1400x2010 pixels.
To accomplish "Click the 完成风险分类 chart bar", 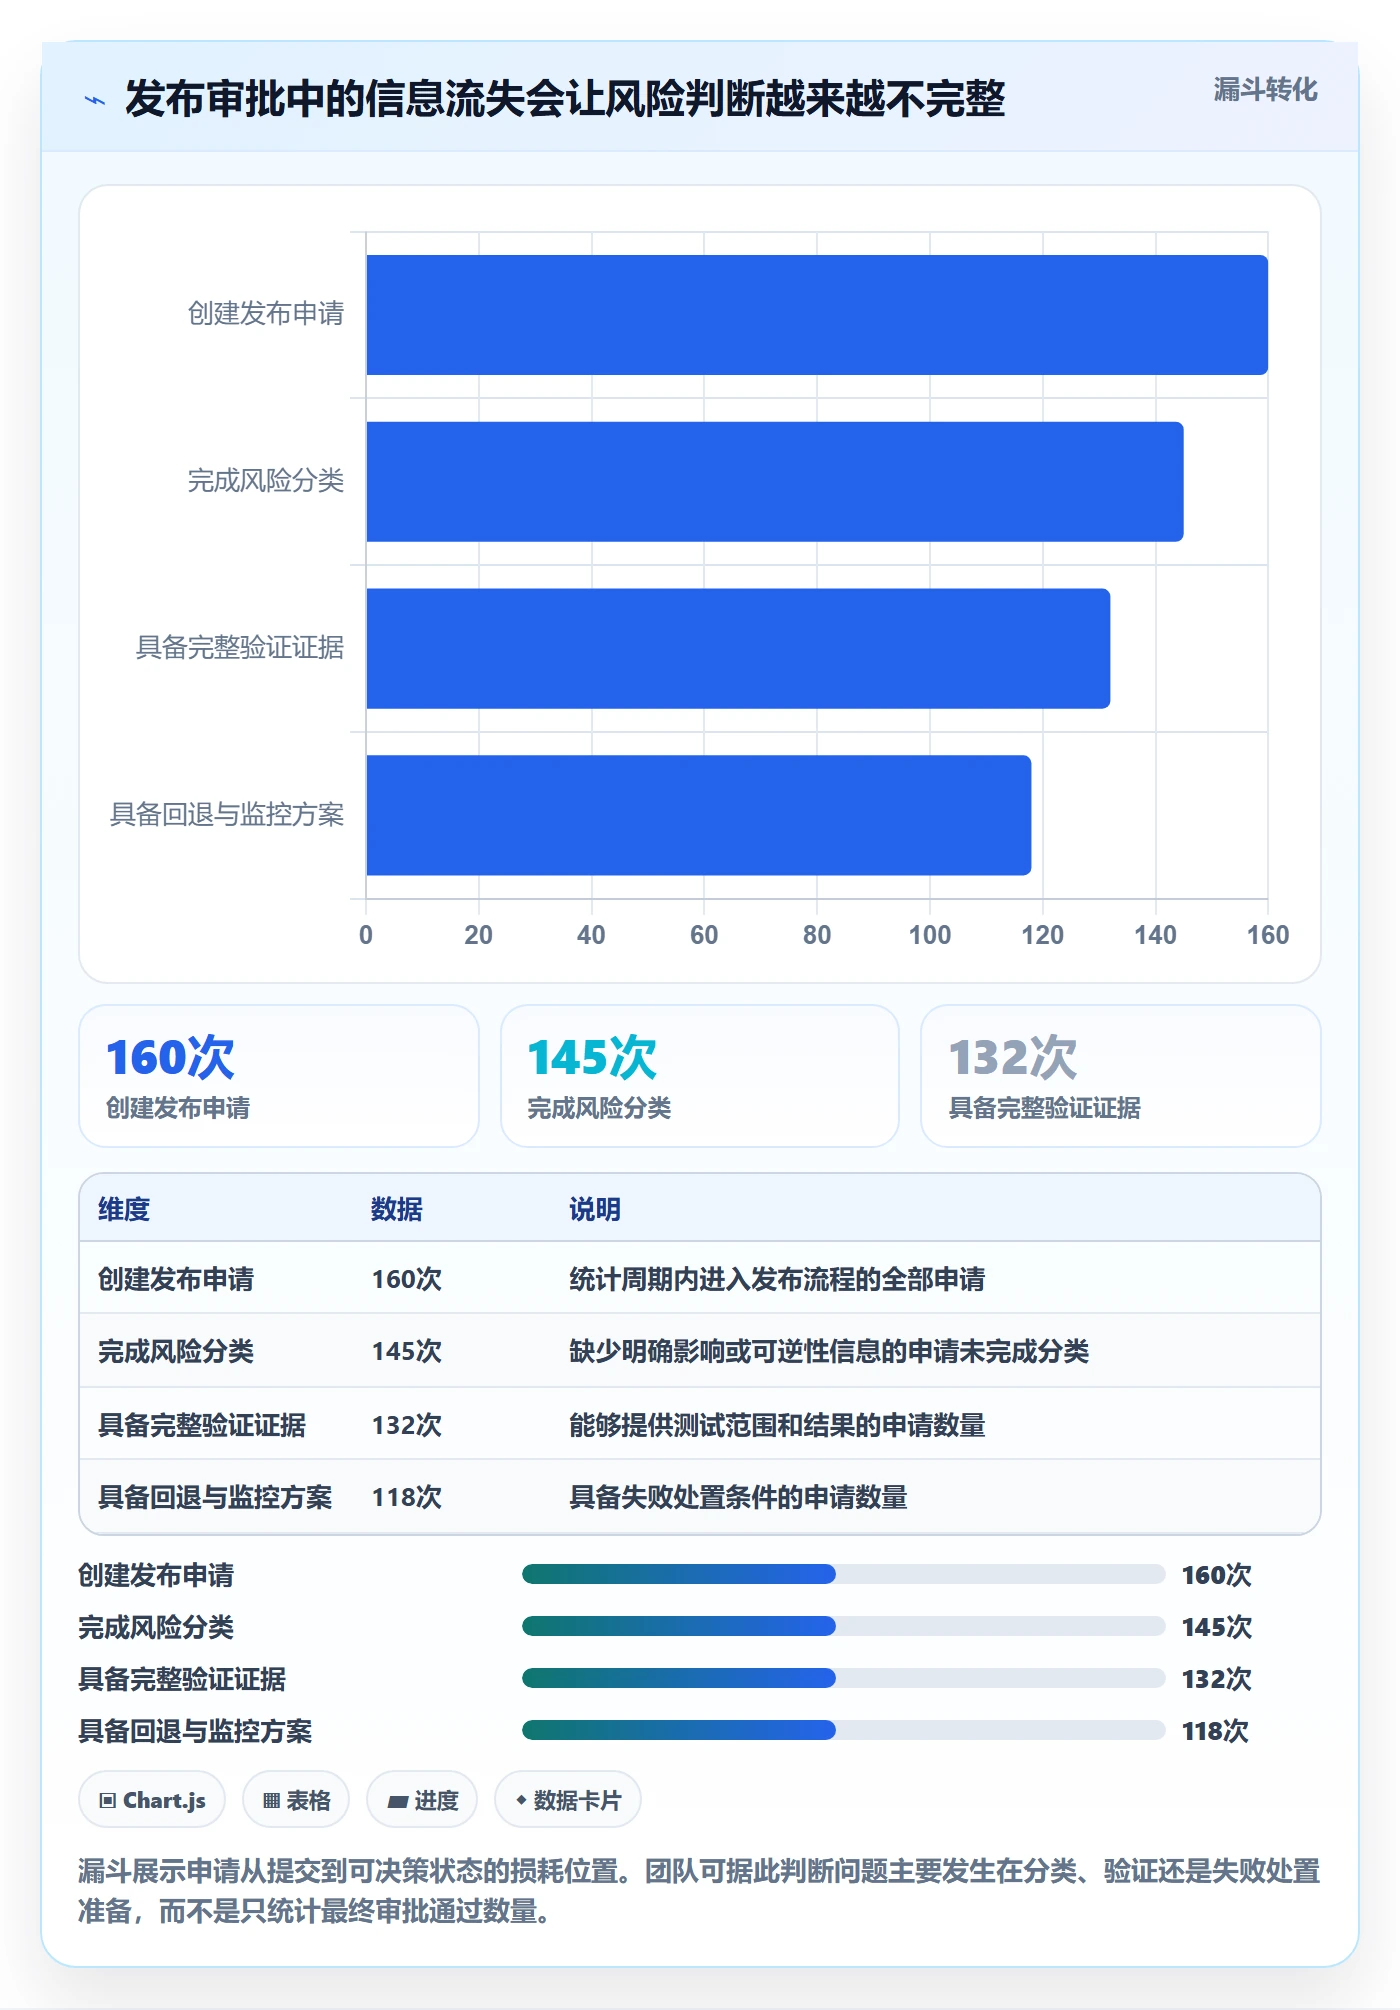I will pos(775,482).
